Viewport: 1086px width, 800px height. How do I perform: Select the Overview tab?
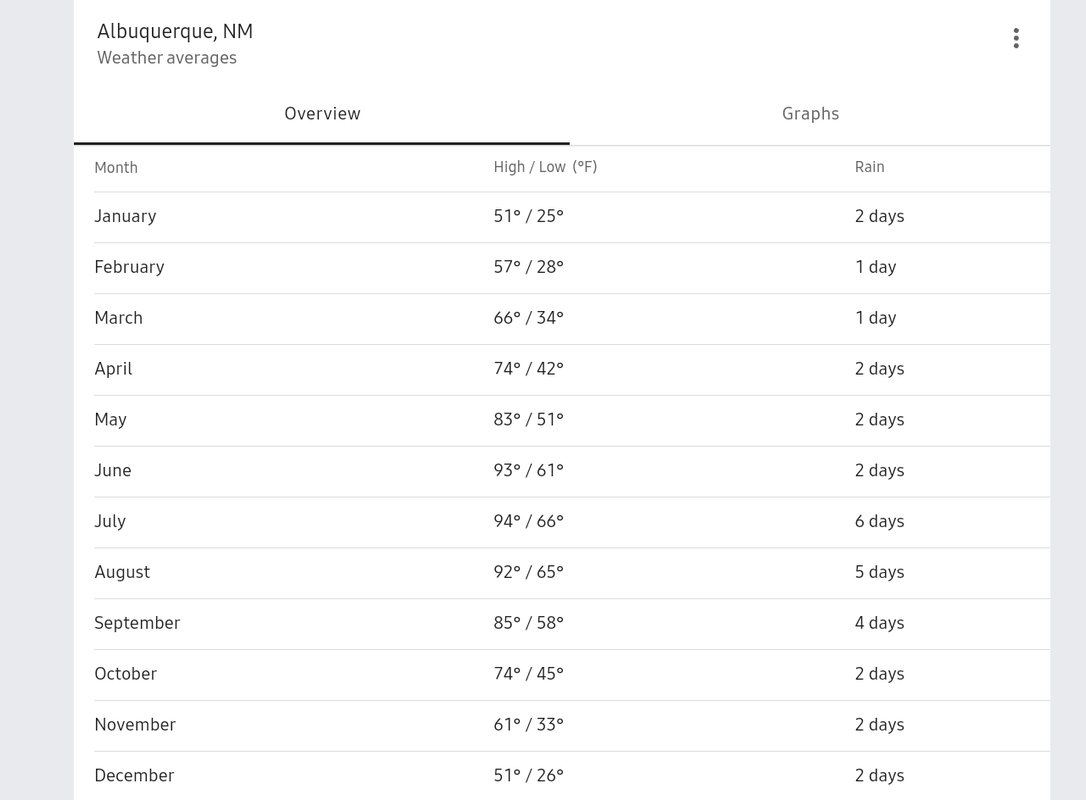click(x=322, y=114)
